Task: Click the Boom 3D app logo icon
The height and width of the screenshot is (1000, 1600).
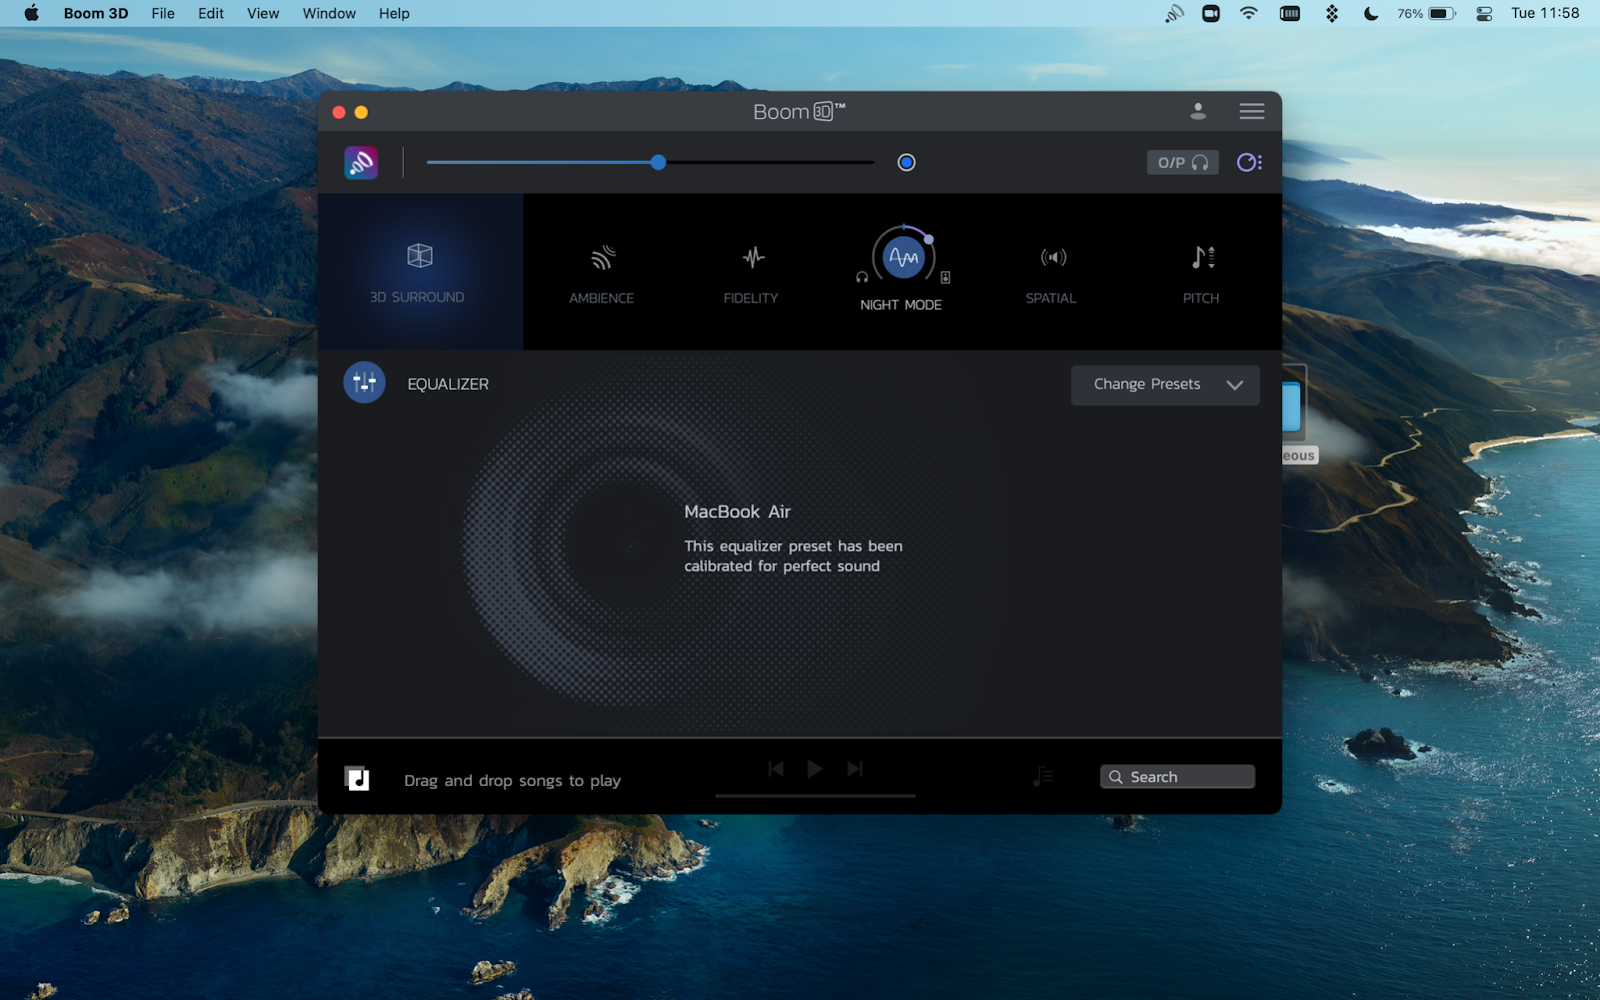Action: [x=360, y=162]
